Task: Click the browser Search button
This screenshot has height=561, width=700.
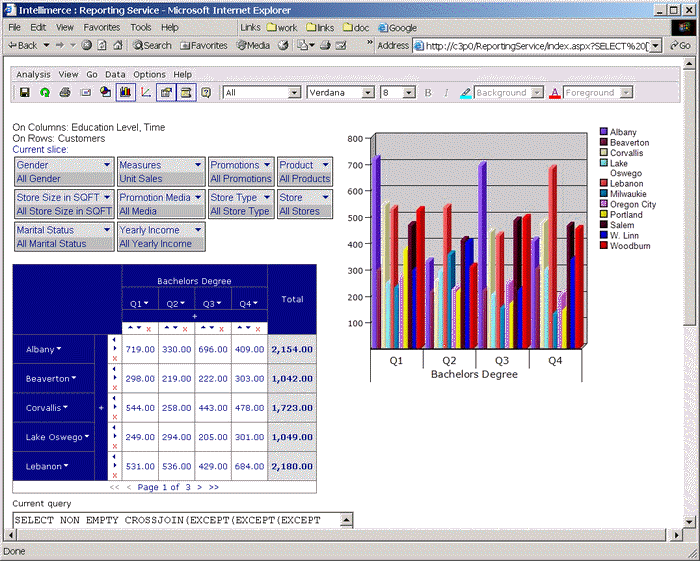Action: click(x=152, y=45)
